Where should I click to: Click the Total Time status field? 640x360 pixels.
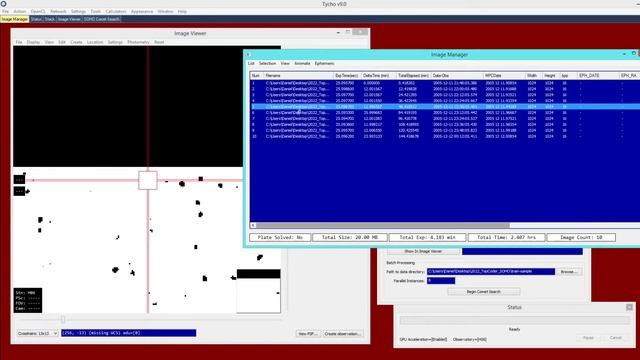(x=507, y=237)
